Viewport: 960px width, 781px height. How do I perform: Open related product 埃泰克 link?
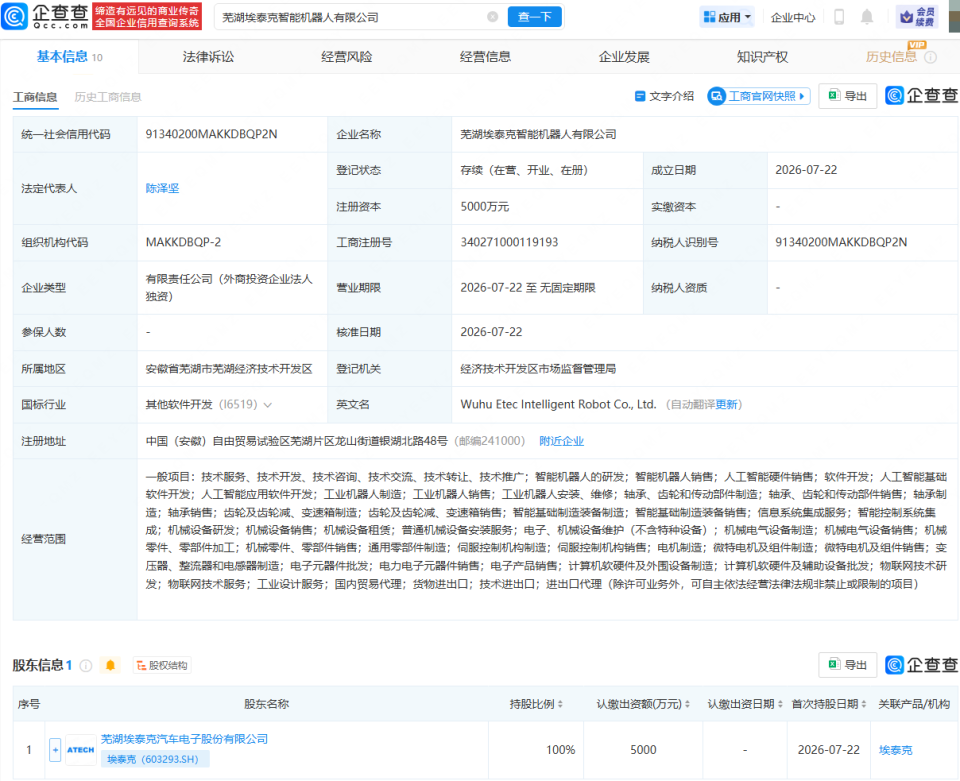coord(895,750)
